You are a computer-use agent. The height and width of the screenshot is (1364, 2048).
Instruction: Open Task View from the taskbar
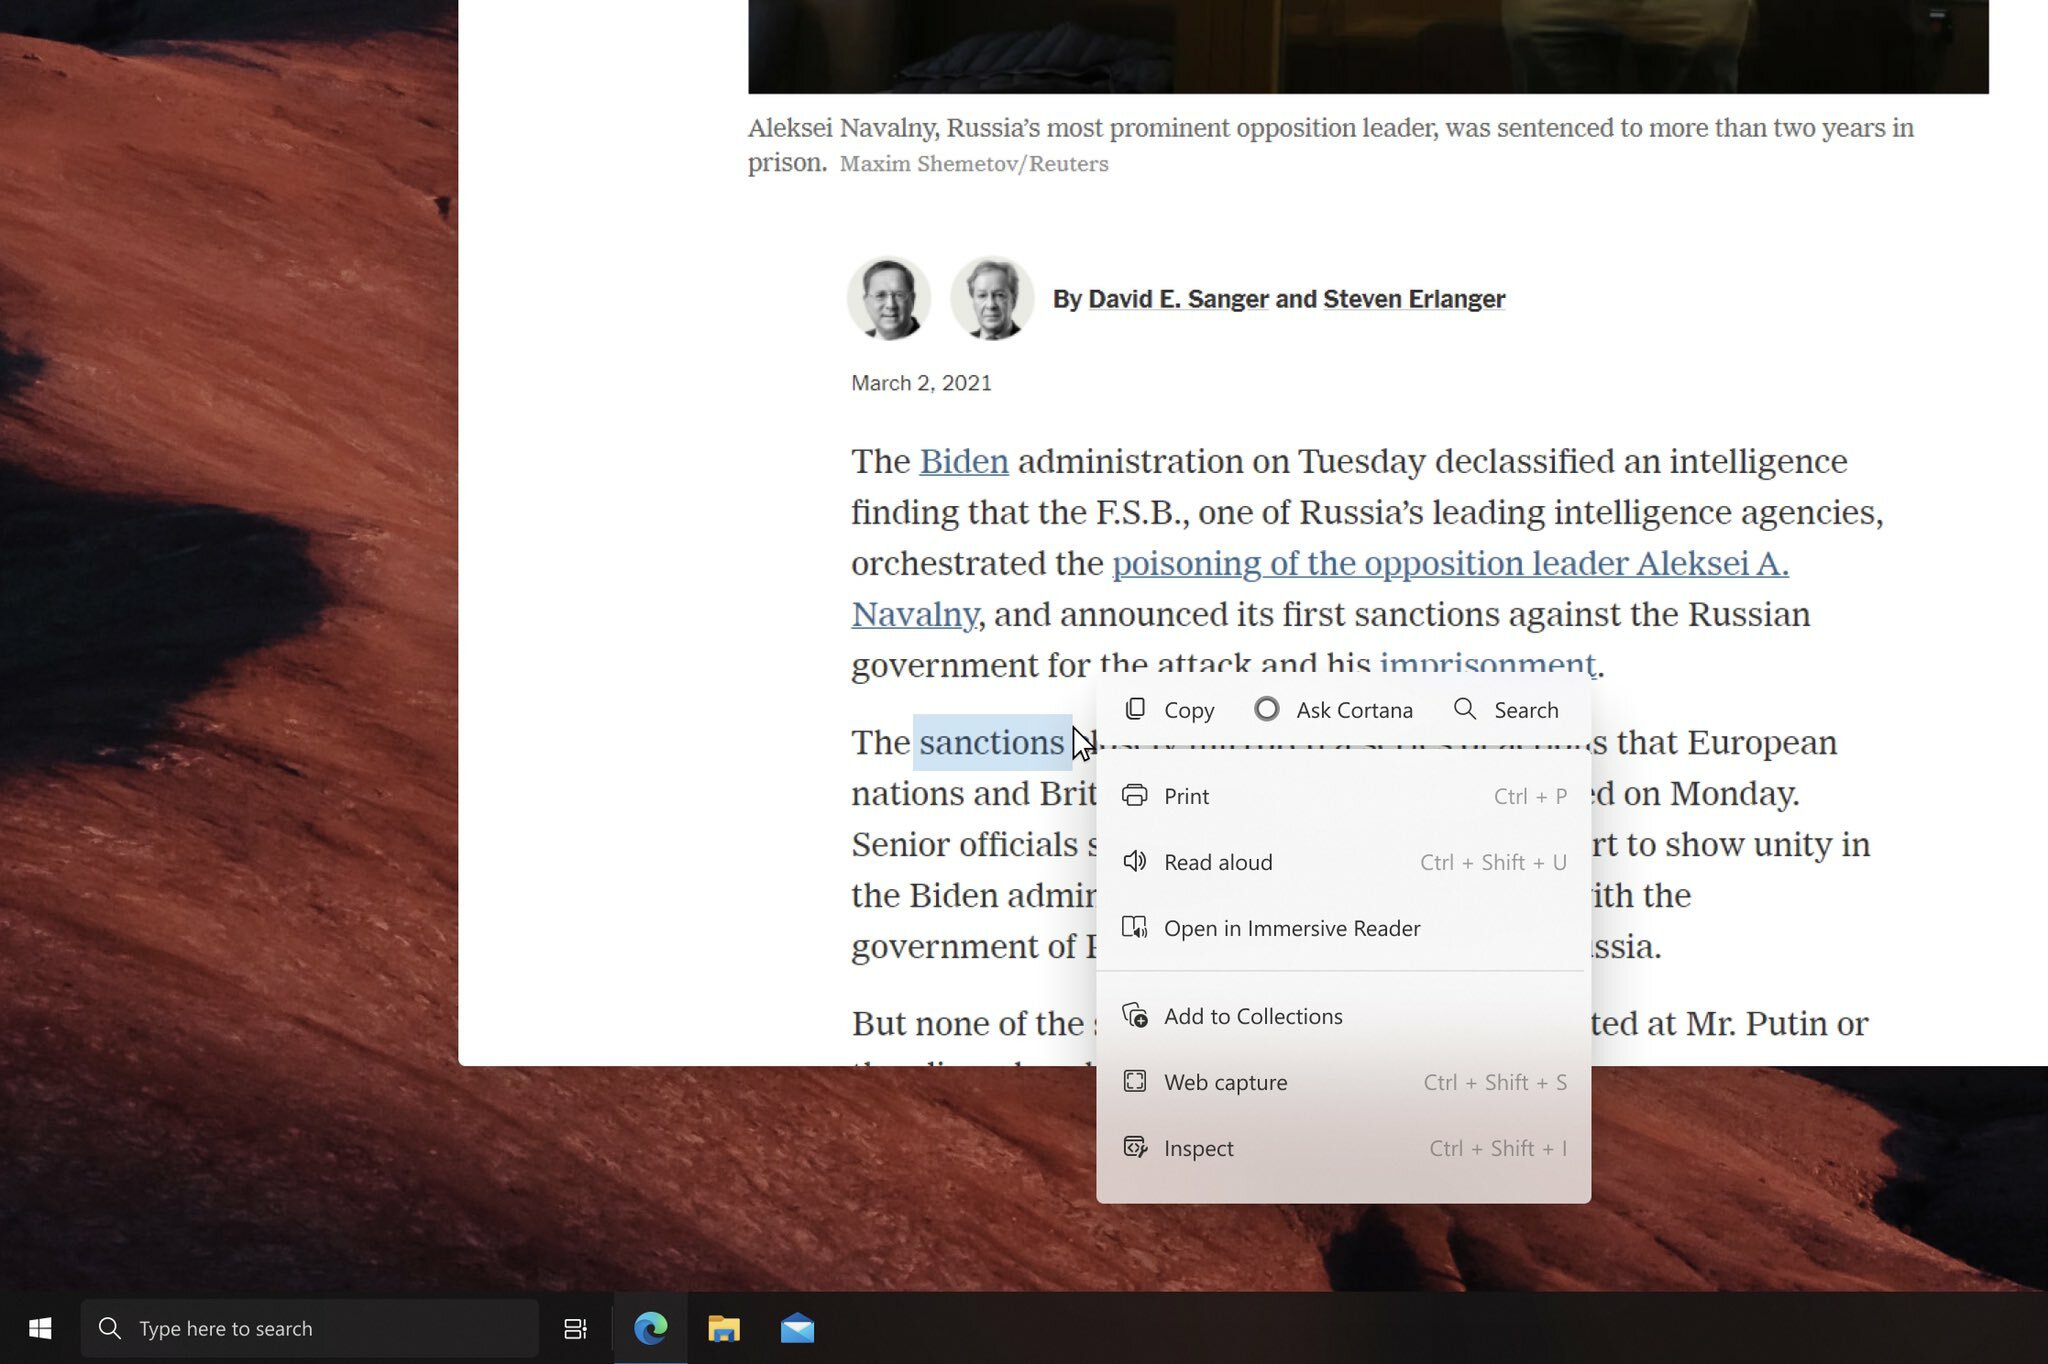[575, 1328]
